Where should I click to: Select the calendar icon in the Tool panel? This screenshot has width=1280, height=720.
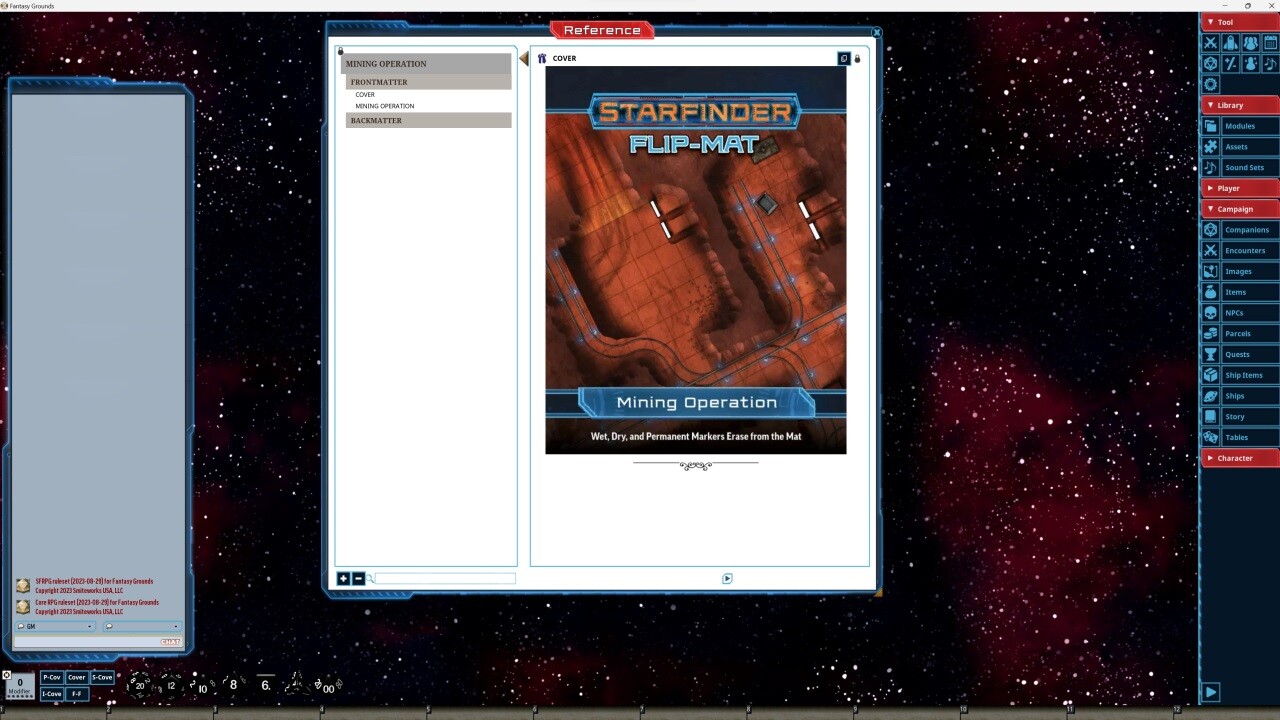(1270, 42)
